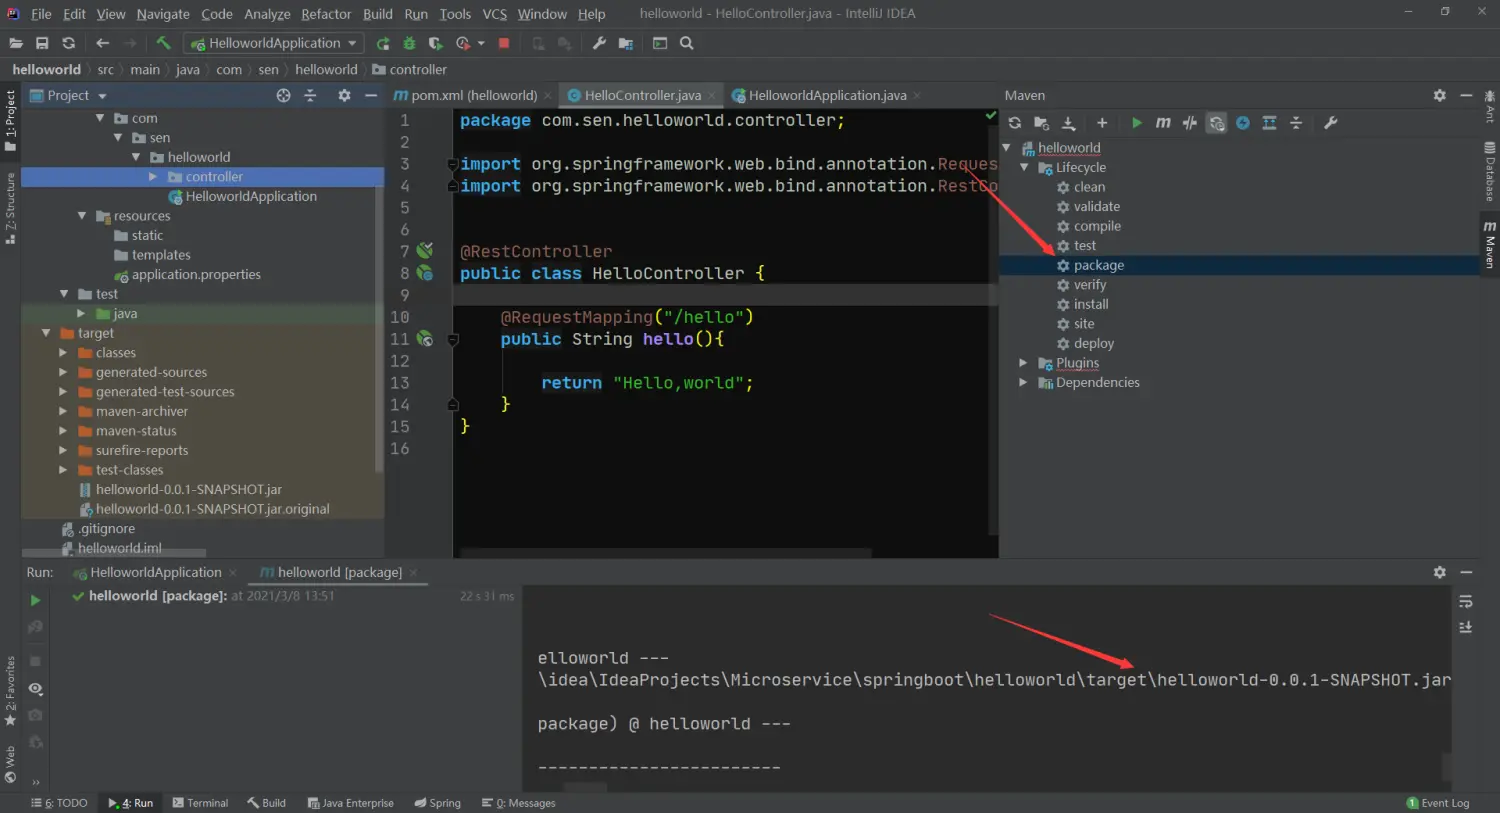The image size is (1500, 813).
Task: Click the gutter Spring bean icon on line 8
Action: (425, 273)
